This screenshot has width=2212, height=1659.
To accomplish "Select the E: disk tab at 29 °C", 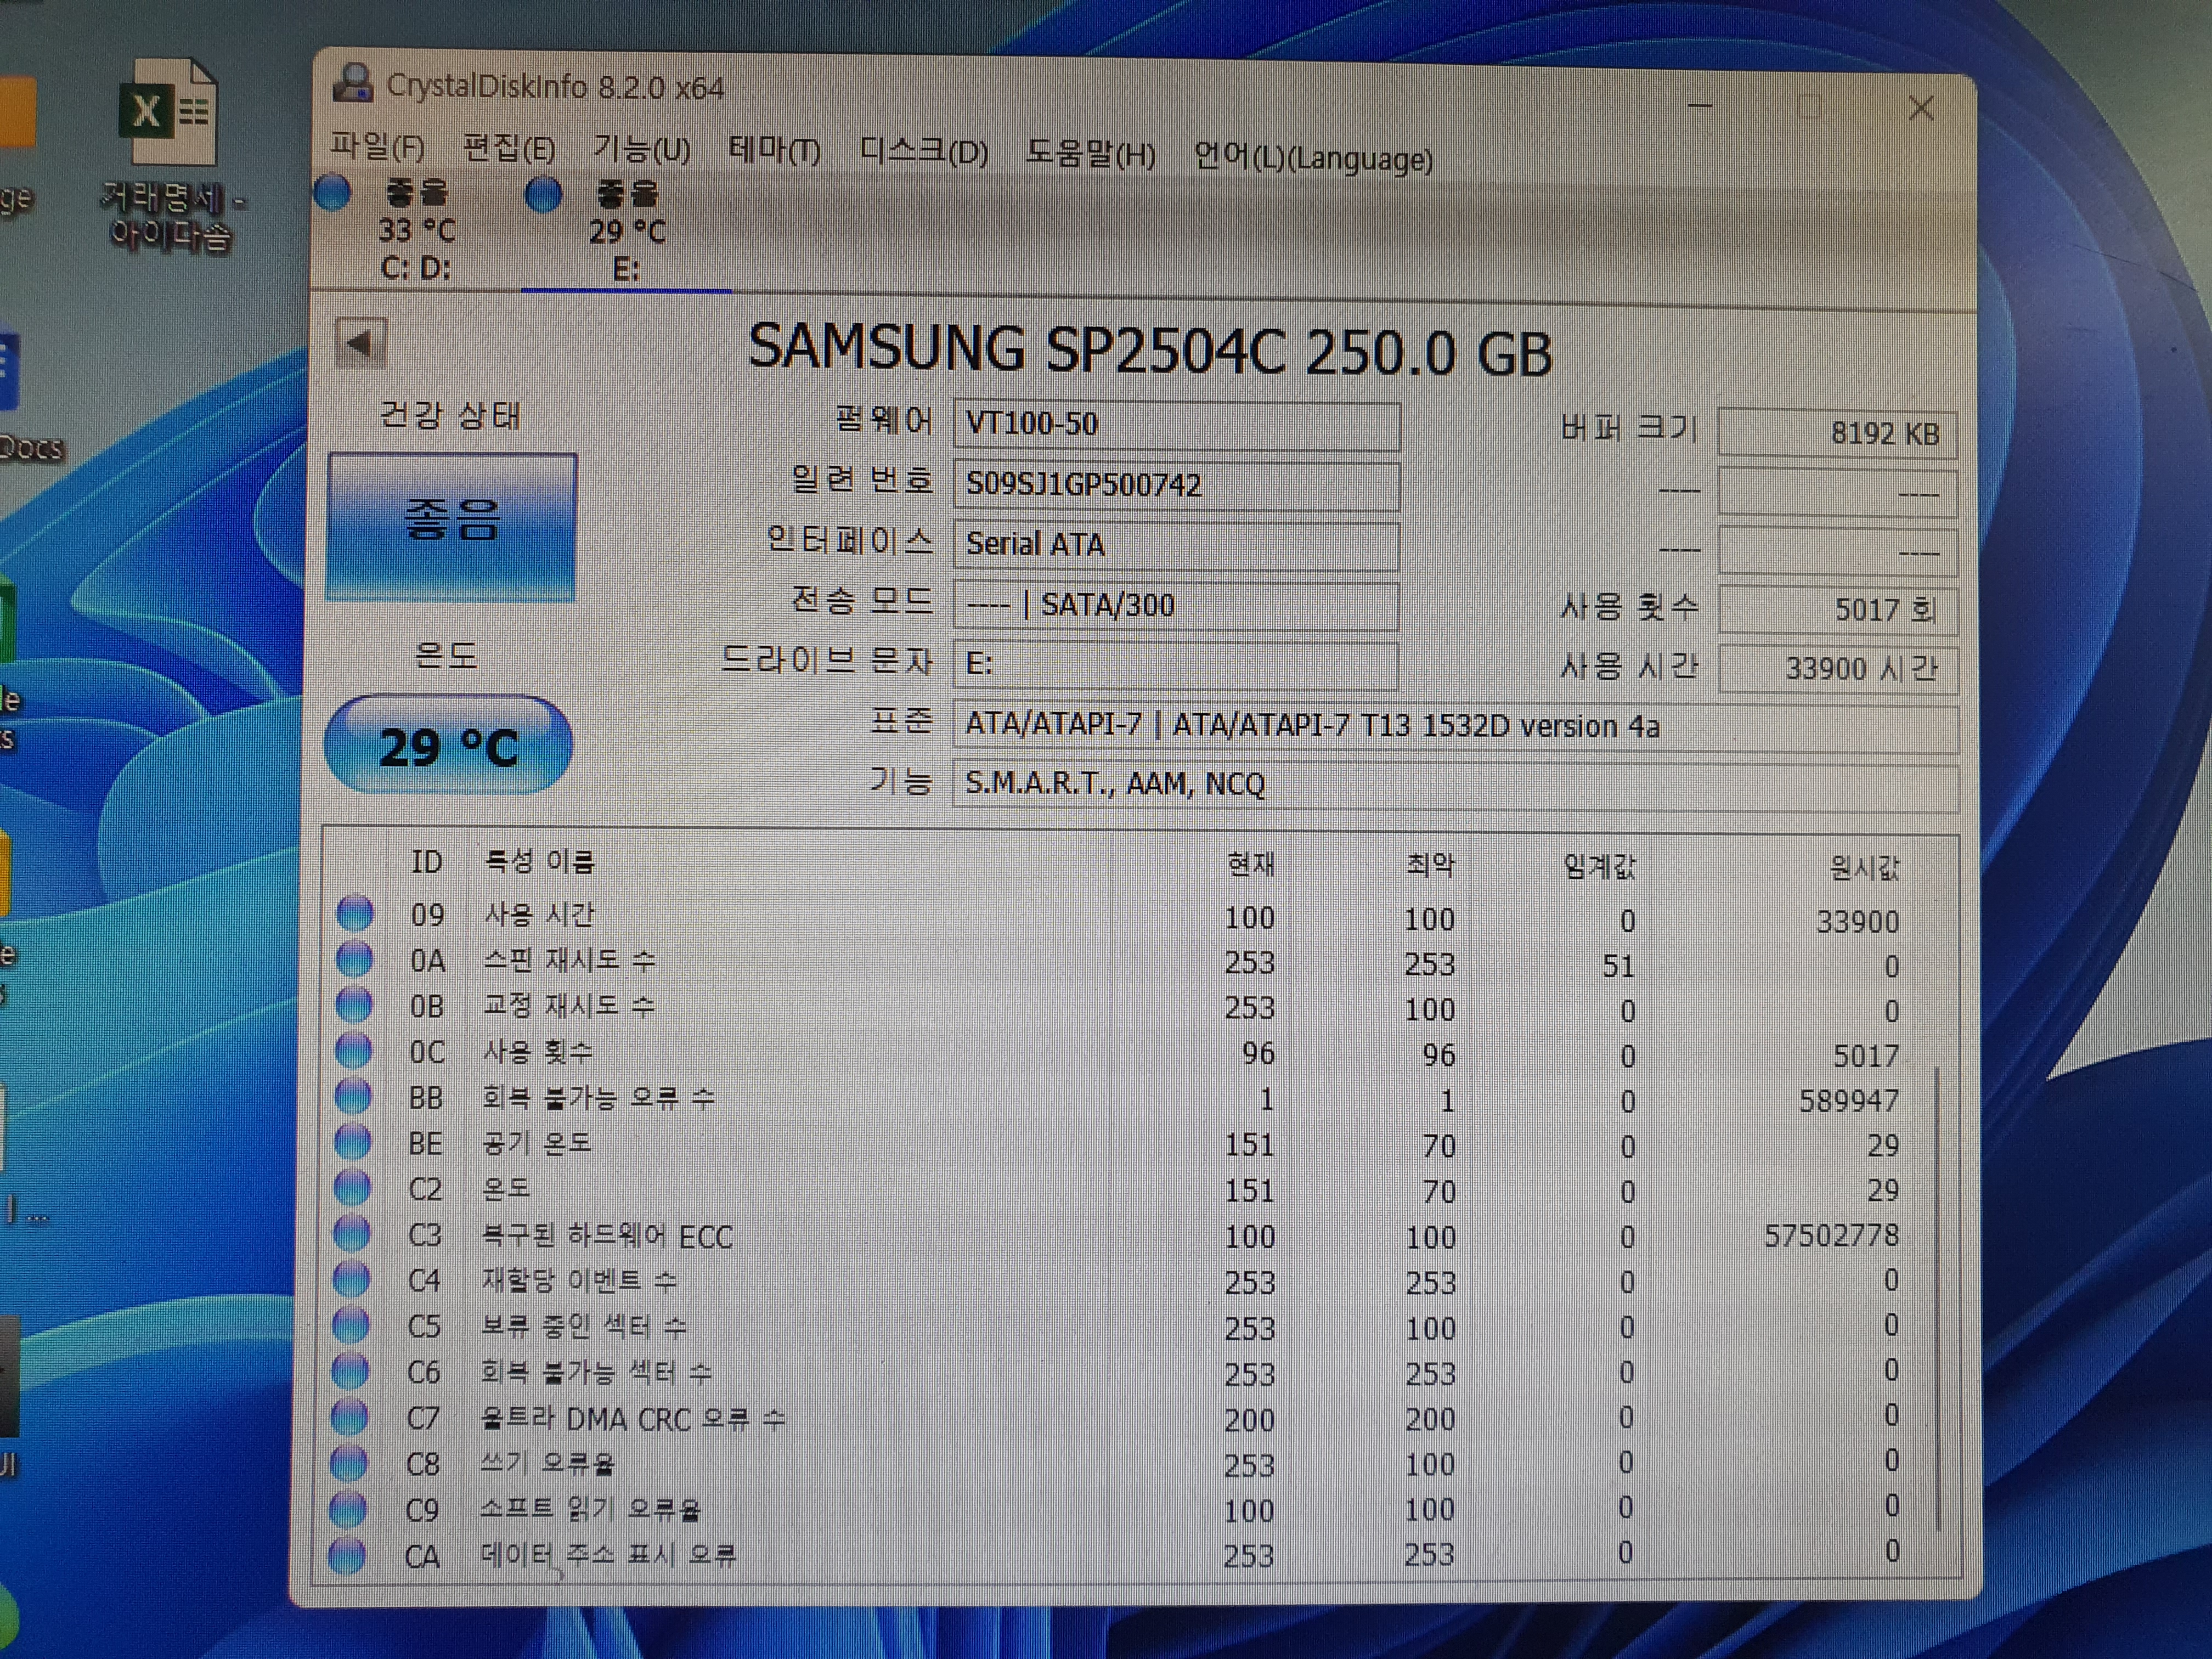I will tap(626, 232).
